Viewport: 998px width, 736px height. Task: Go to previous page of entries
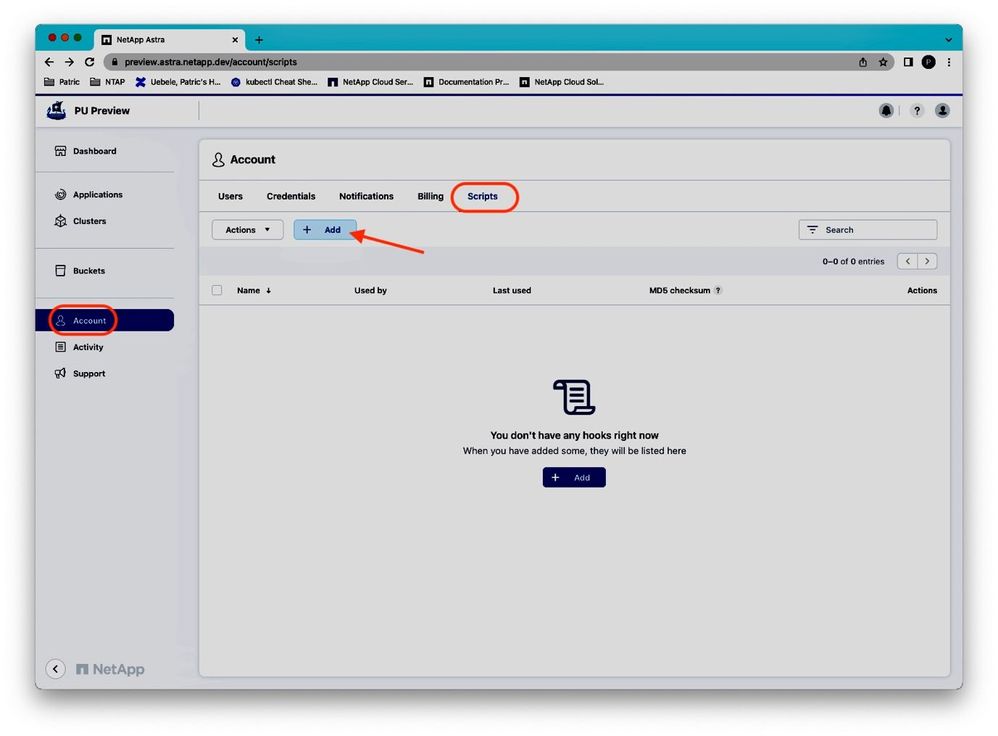[x=908, y=261]
